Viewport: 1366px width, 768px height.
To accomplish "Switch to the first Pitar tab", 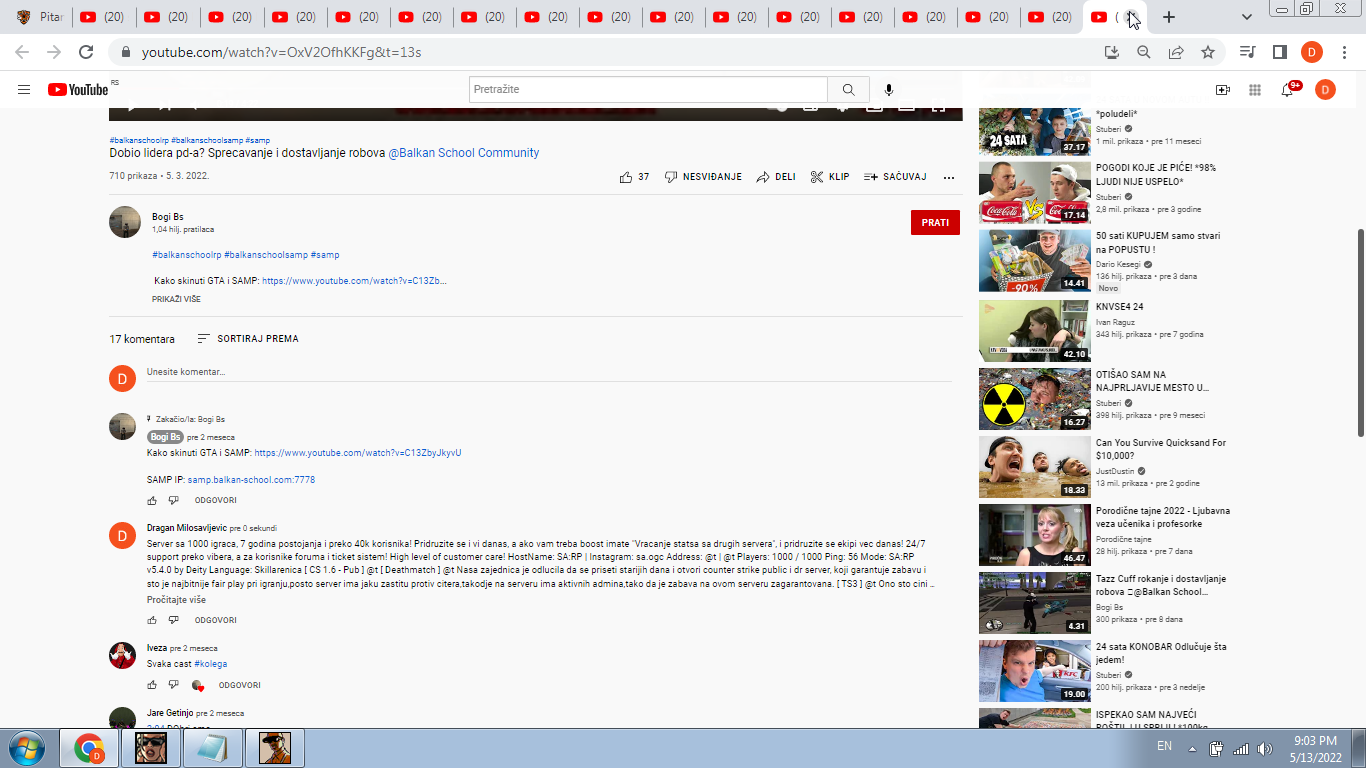I will pos(38,17).
